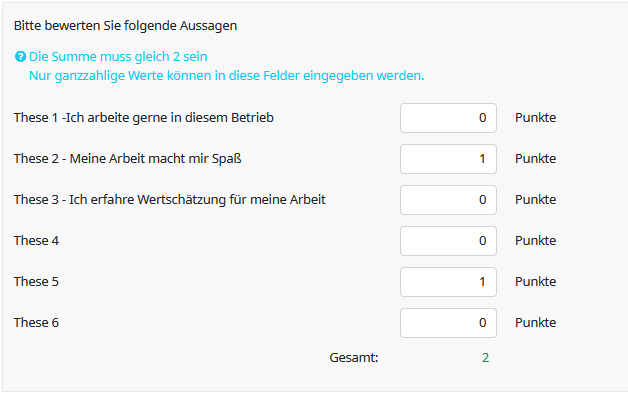Click the 'Punkte' suffix beside These 1
Screen dimensions: 628x393
(535, 118)
